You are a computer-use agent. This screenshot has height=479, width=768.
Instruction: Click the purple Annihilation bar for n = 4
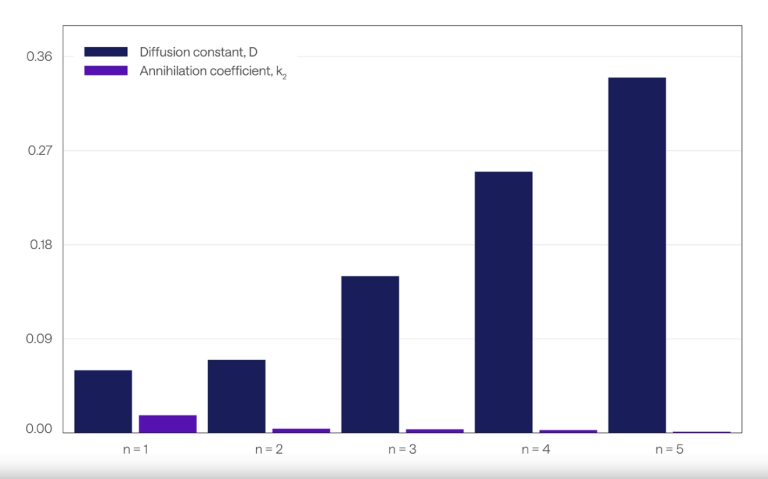[x=568, y=431]
